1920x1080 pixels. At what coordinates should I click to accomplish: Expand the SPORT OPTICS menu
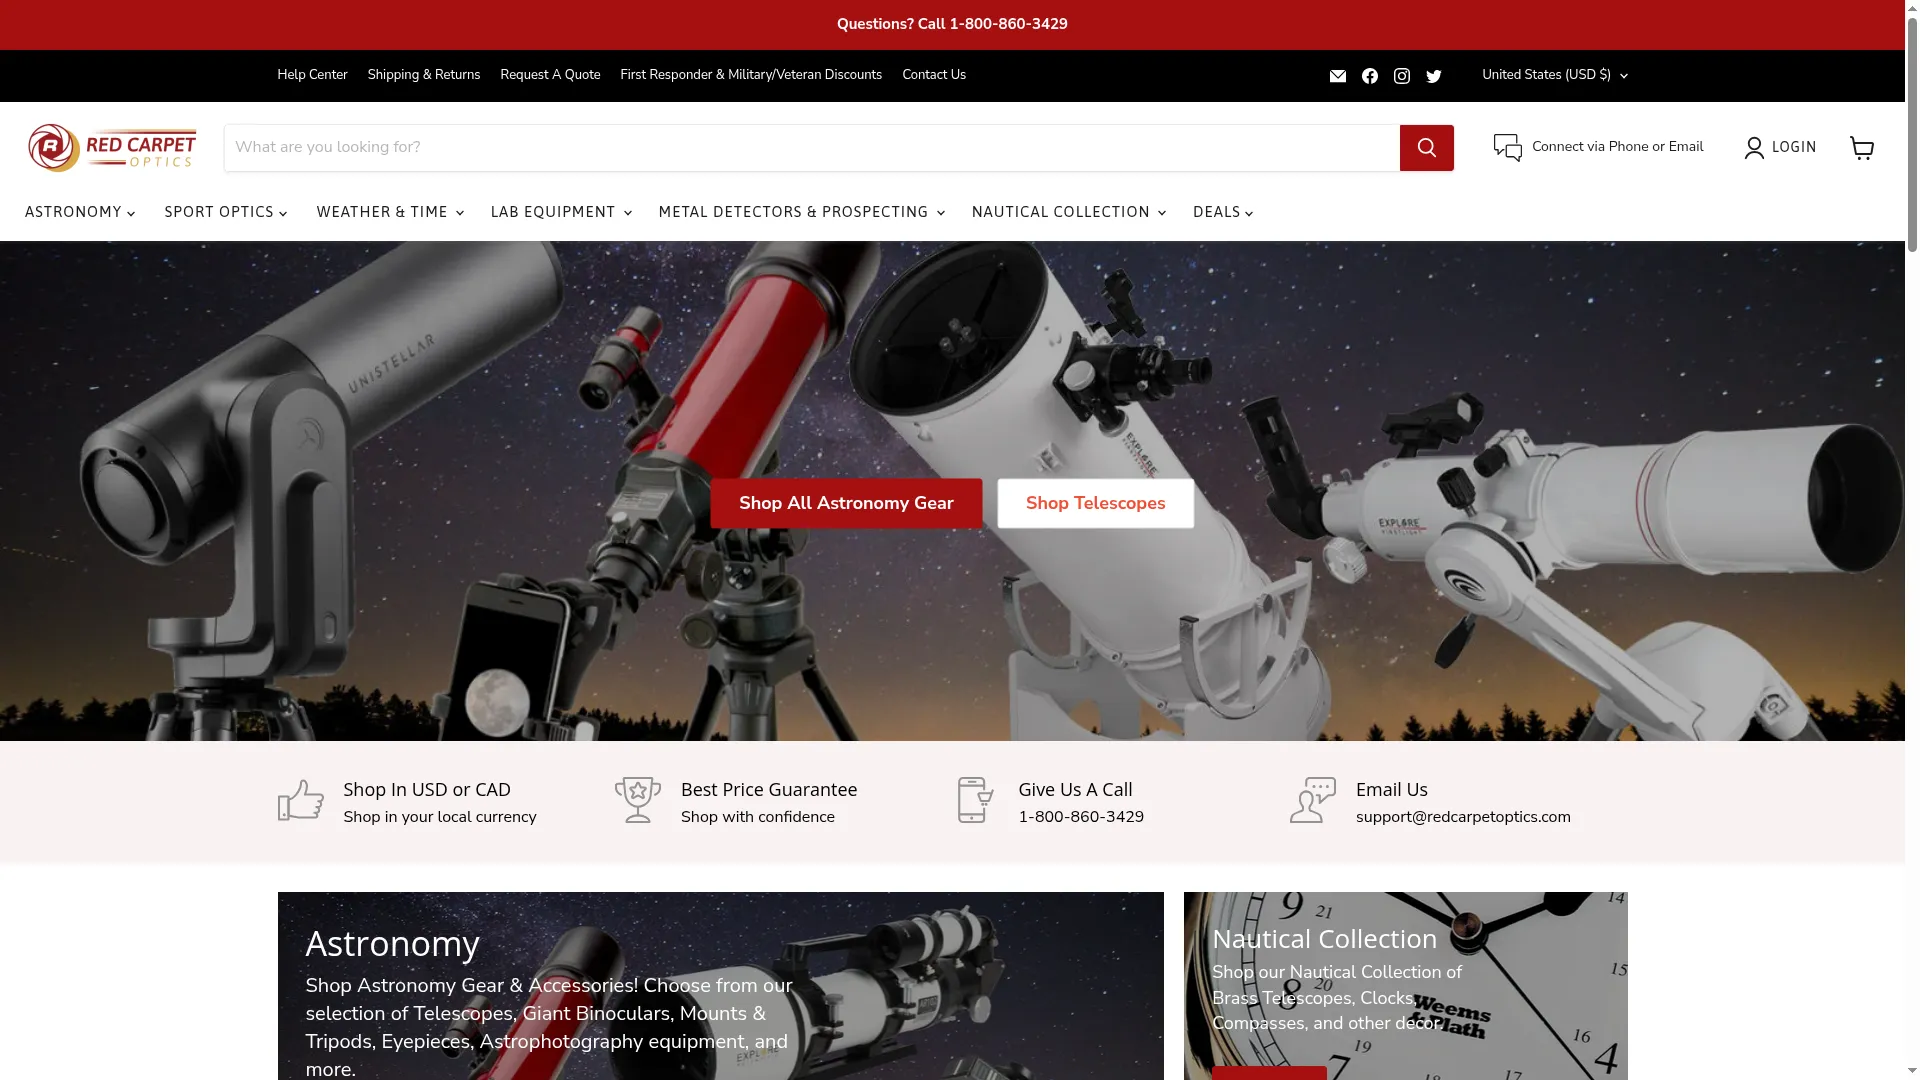point(226,212)
